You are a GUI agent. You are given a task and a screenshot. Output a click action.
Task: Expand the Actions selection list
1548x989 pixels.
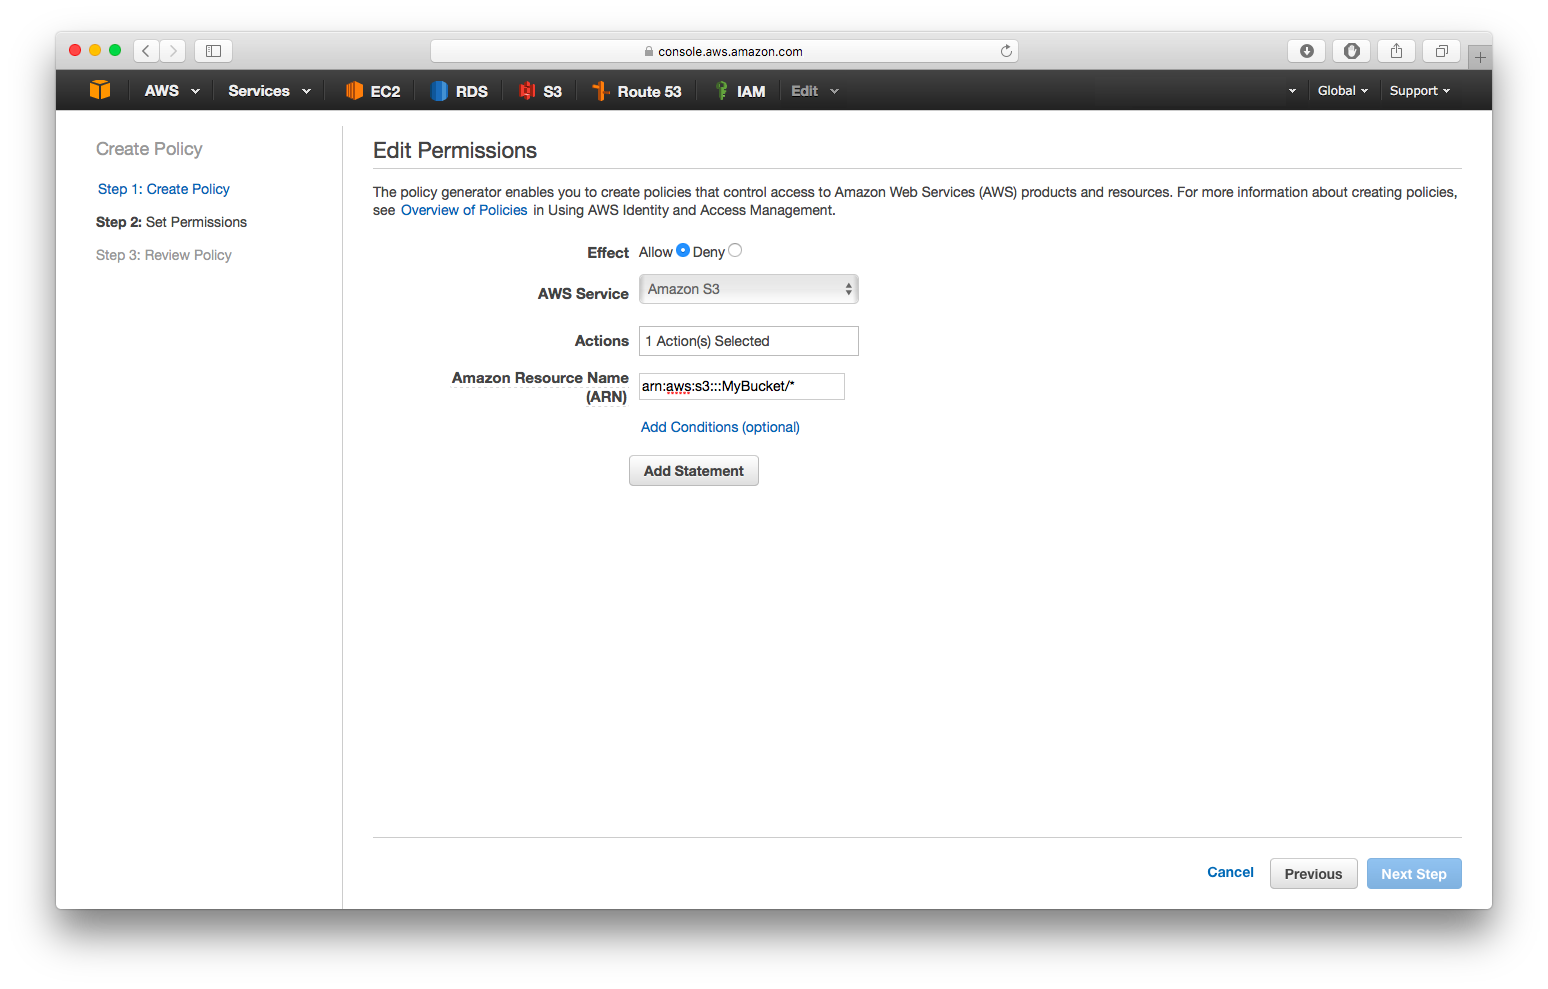(x=748, y=341)
